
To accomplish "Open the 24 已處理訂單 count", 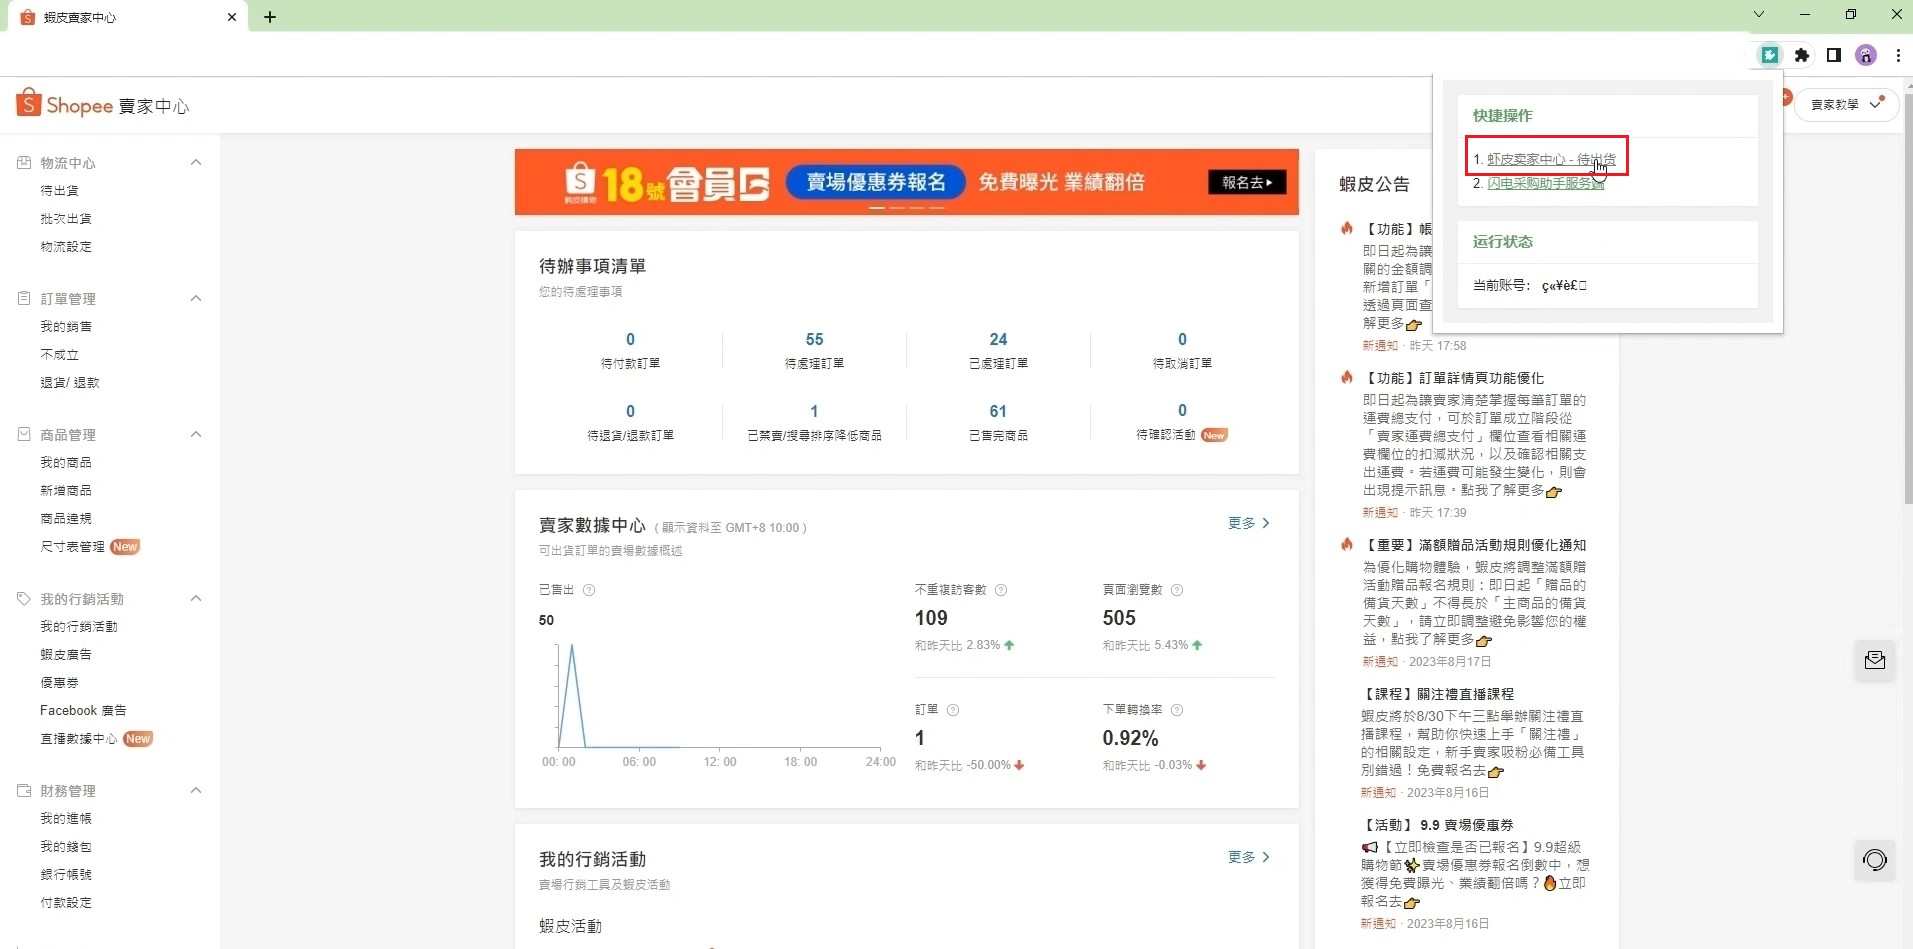I will [x=998, y=340].
